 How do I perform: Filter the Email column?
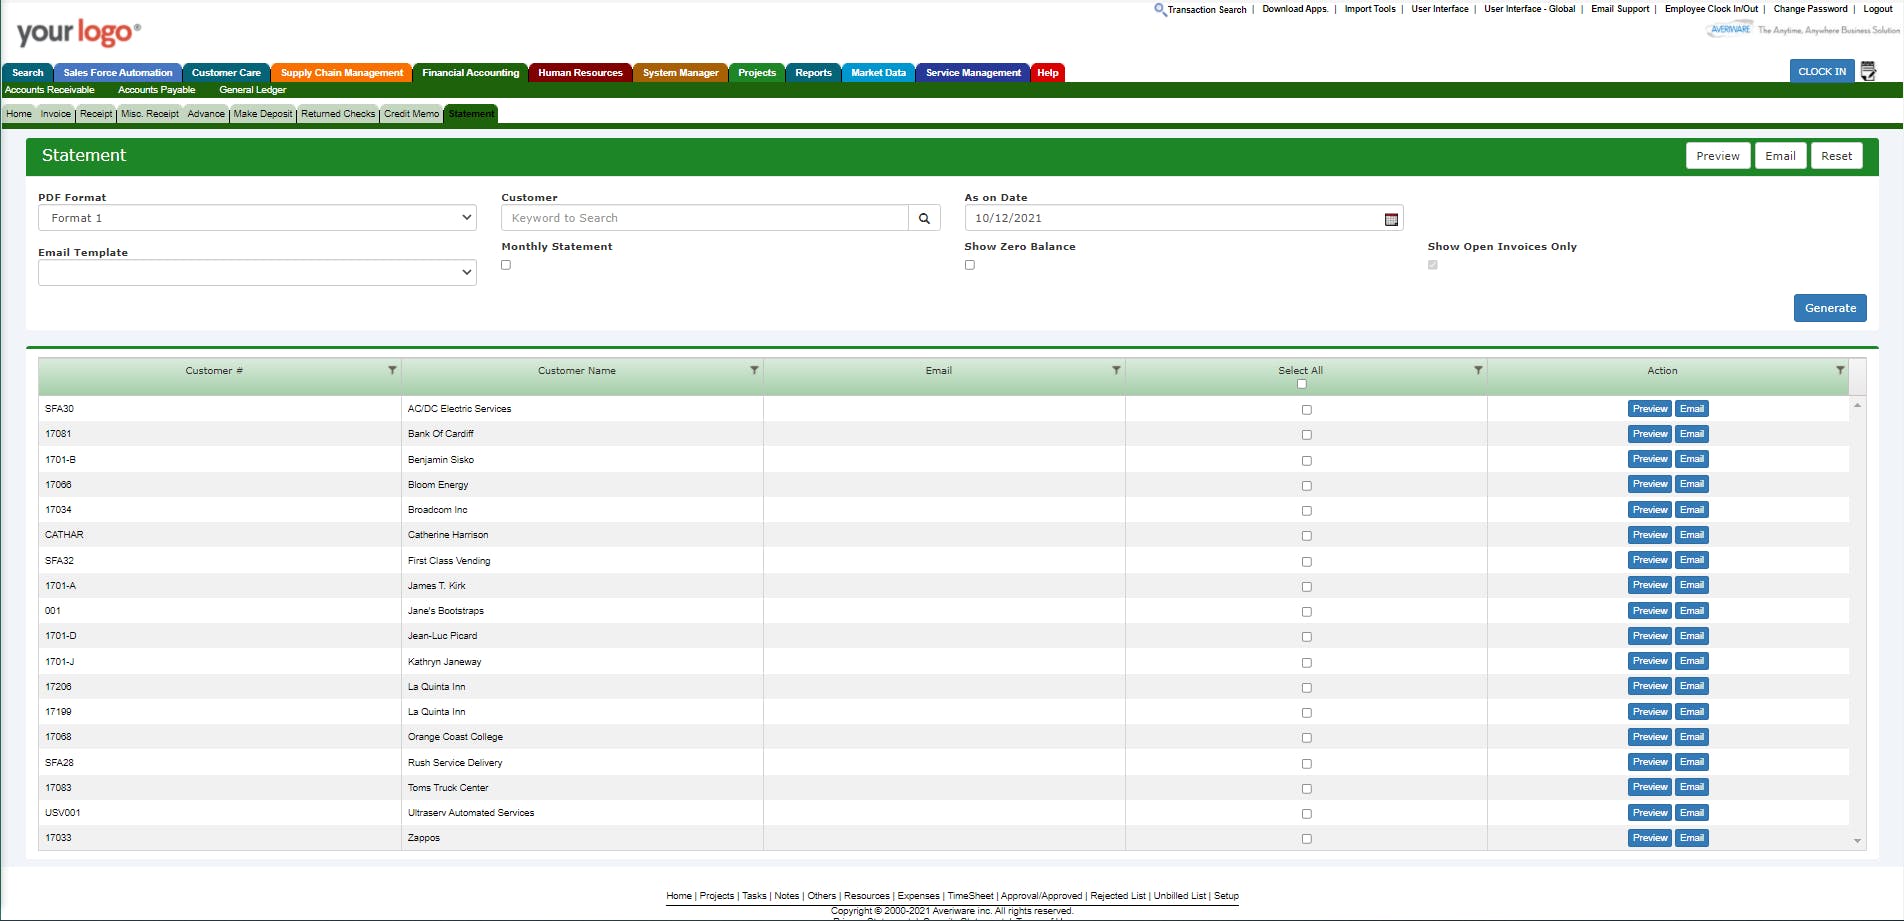pyautogui.click(x=1116, y=370)
